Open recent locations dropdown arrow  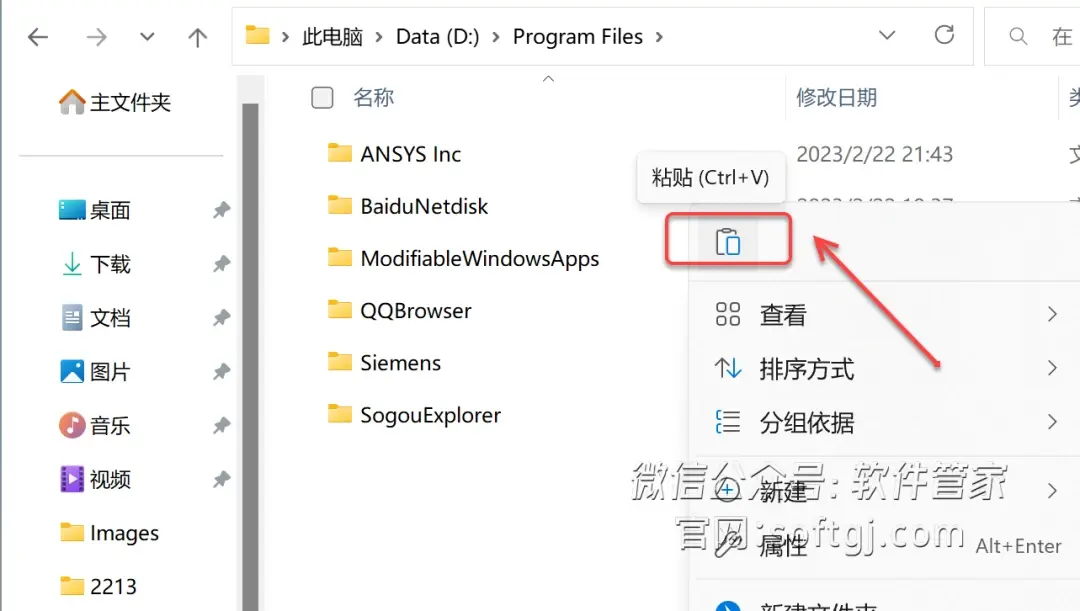click(147, 37)
